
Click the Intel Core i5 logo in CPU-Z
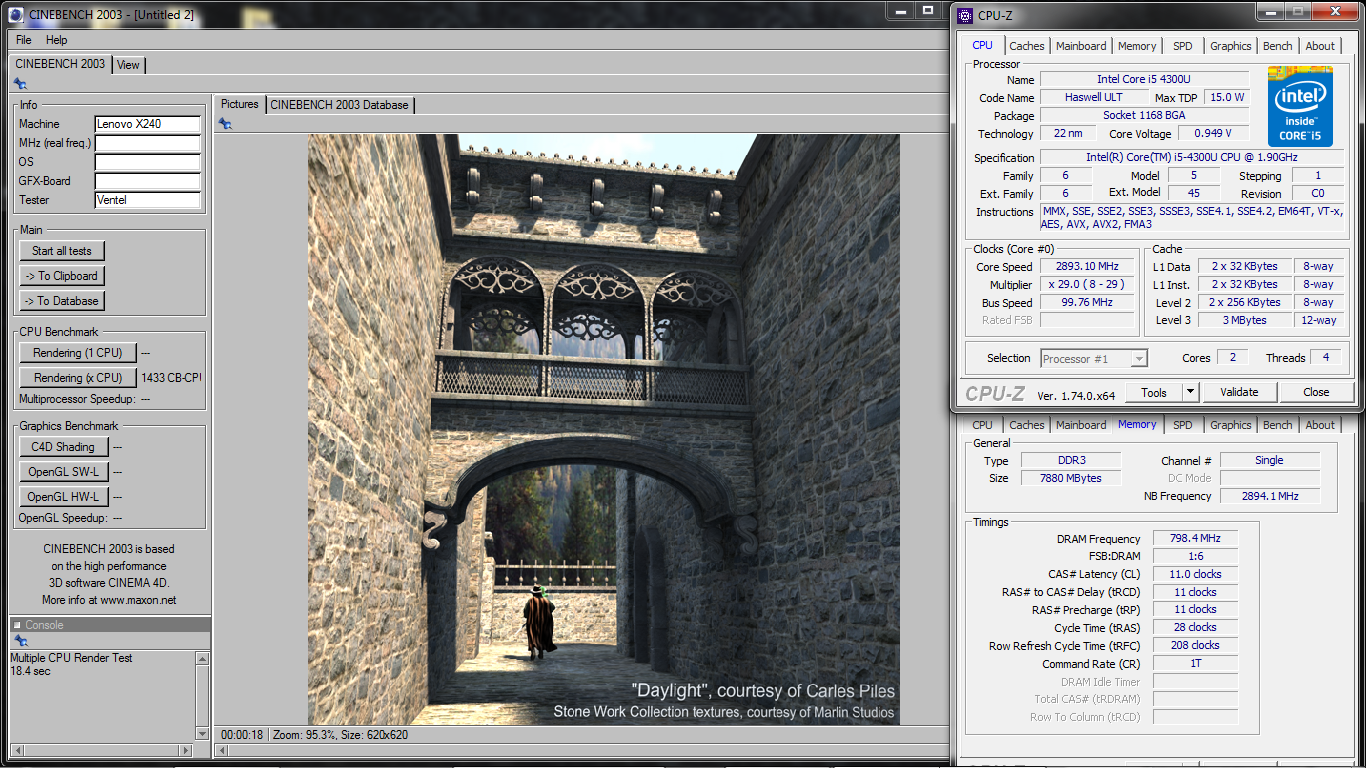point(1300,106)
